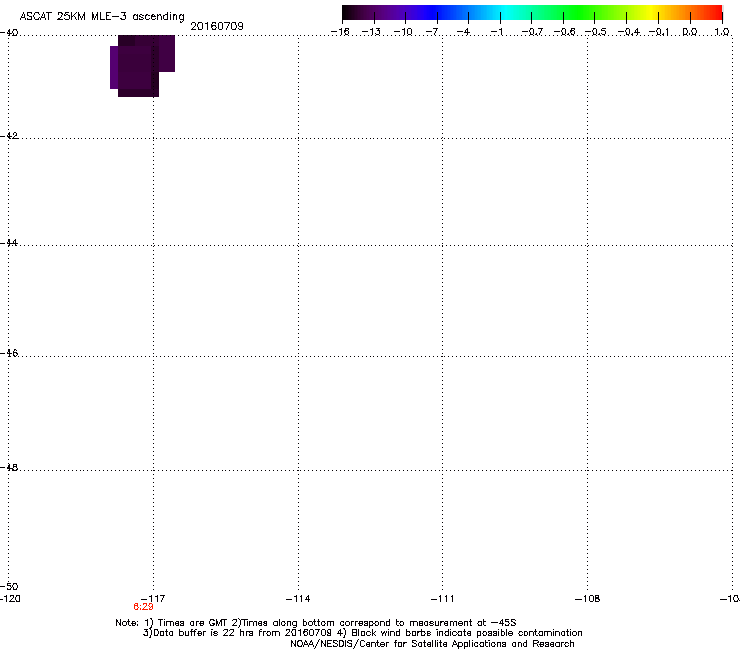
Task: Click the -0.4 color bar label
Action: [x=629, y=32]
